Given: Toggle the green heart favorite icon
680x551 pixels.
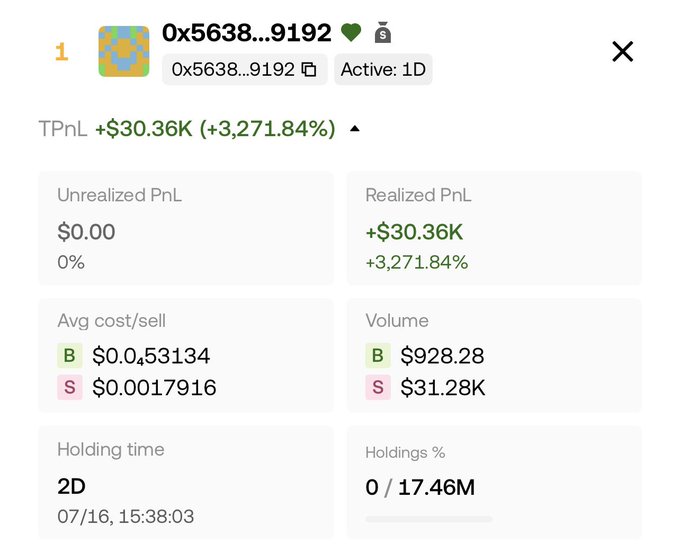Looking at the screenshot, I should click(x=351, y=33).
